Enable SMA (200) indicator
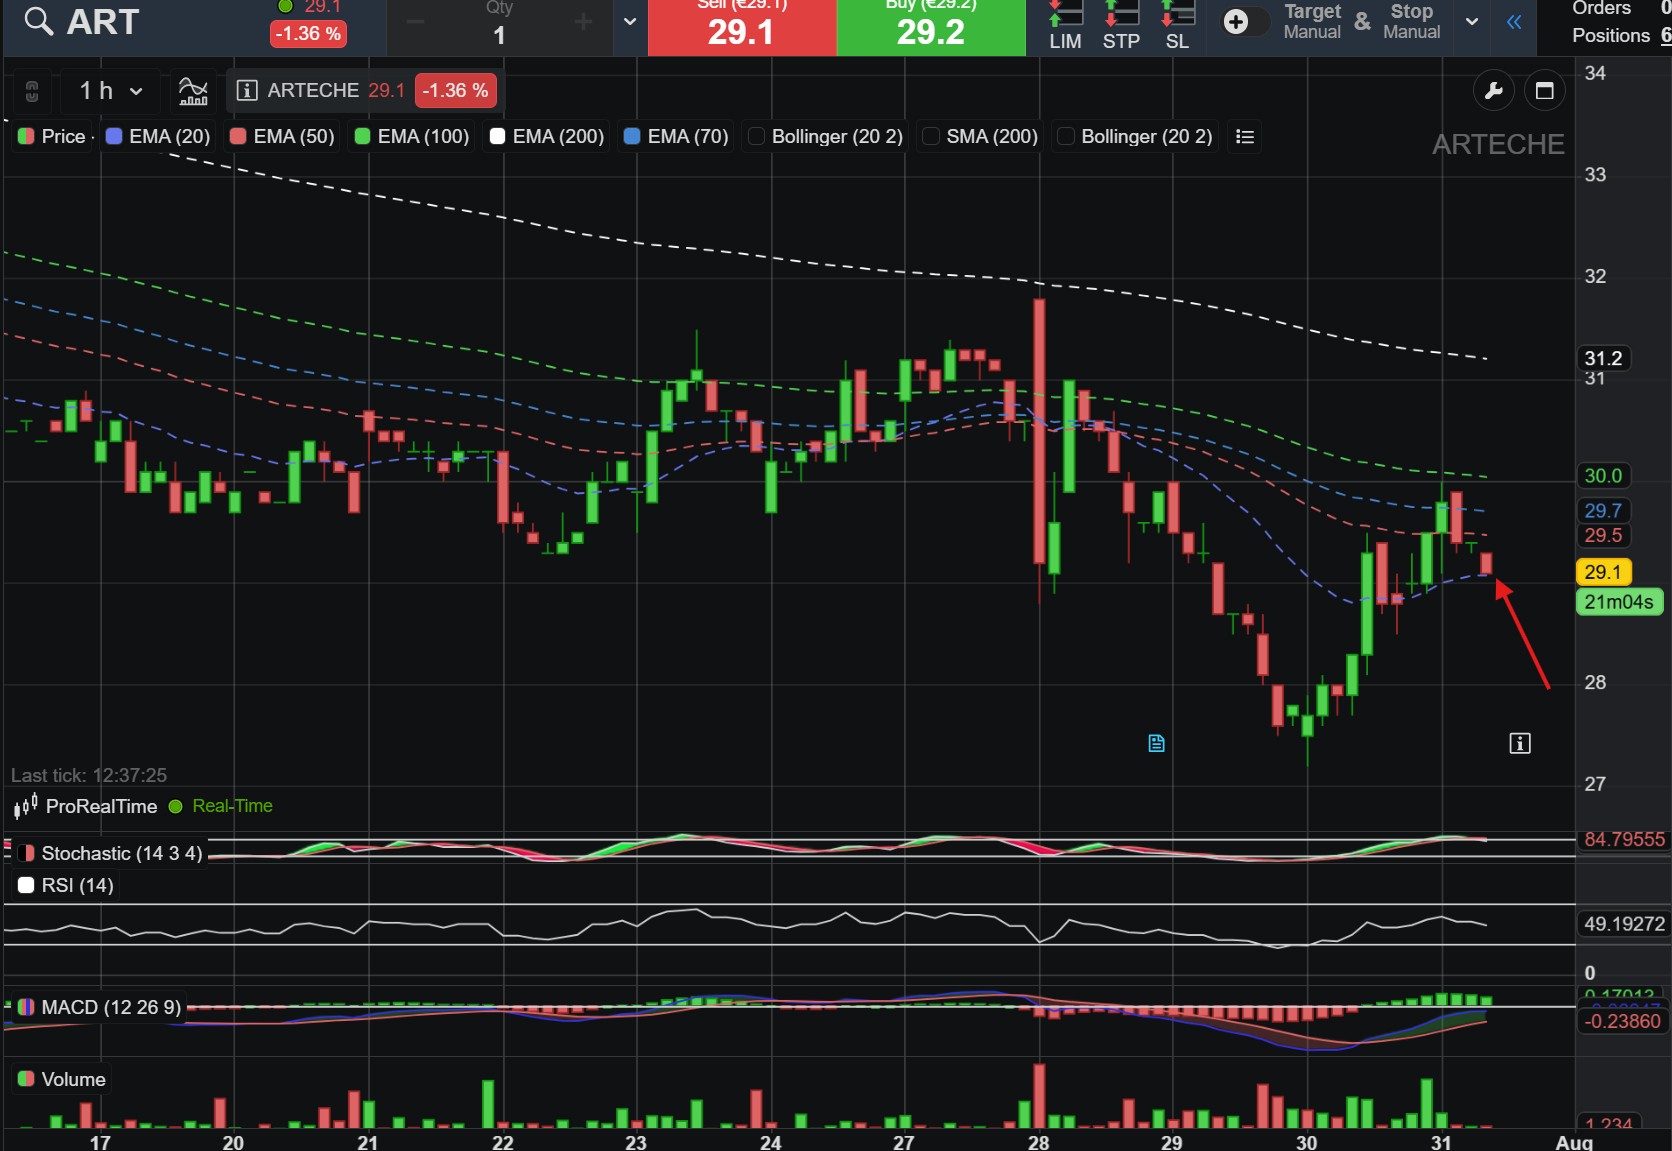Screen dimensions: 1672x1151 click(x=981, y=136)
